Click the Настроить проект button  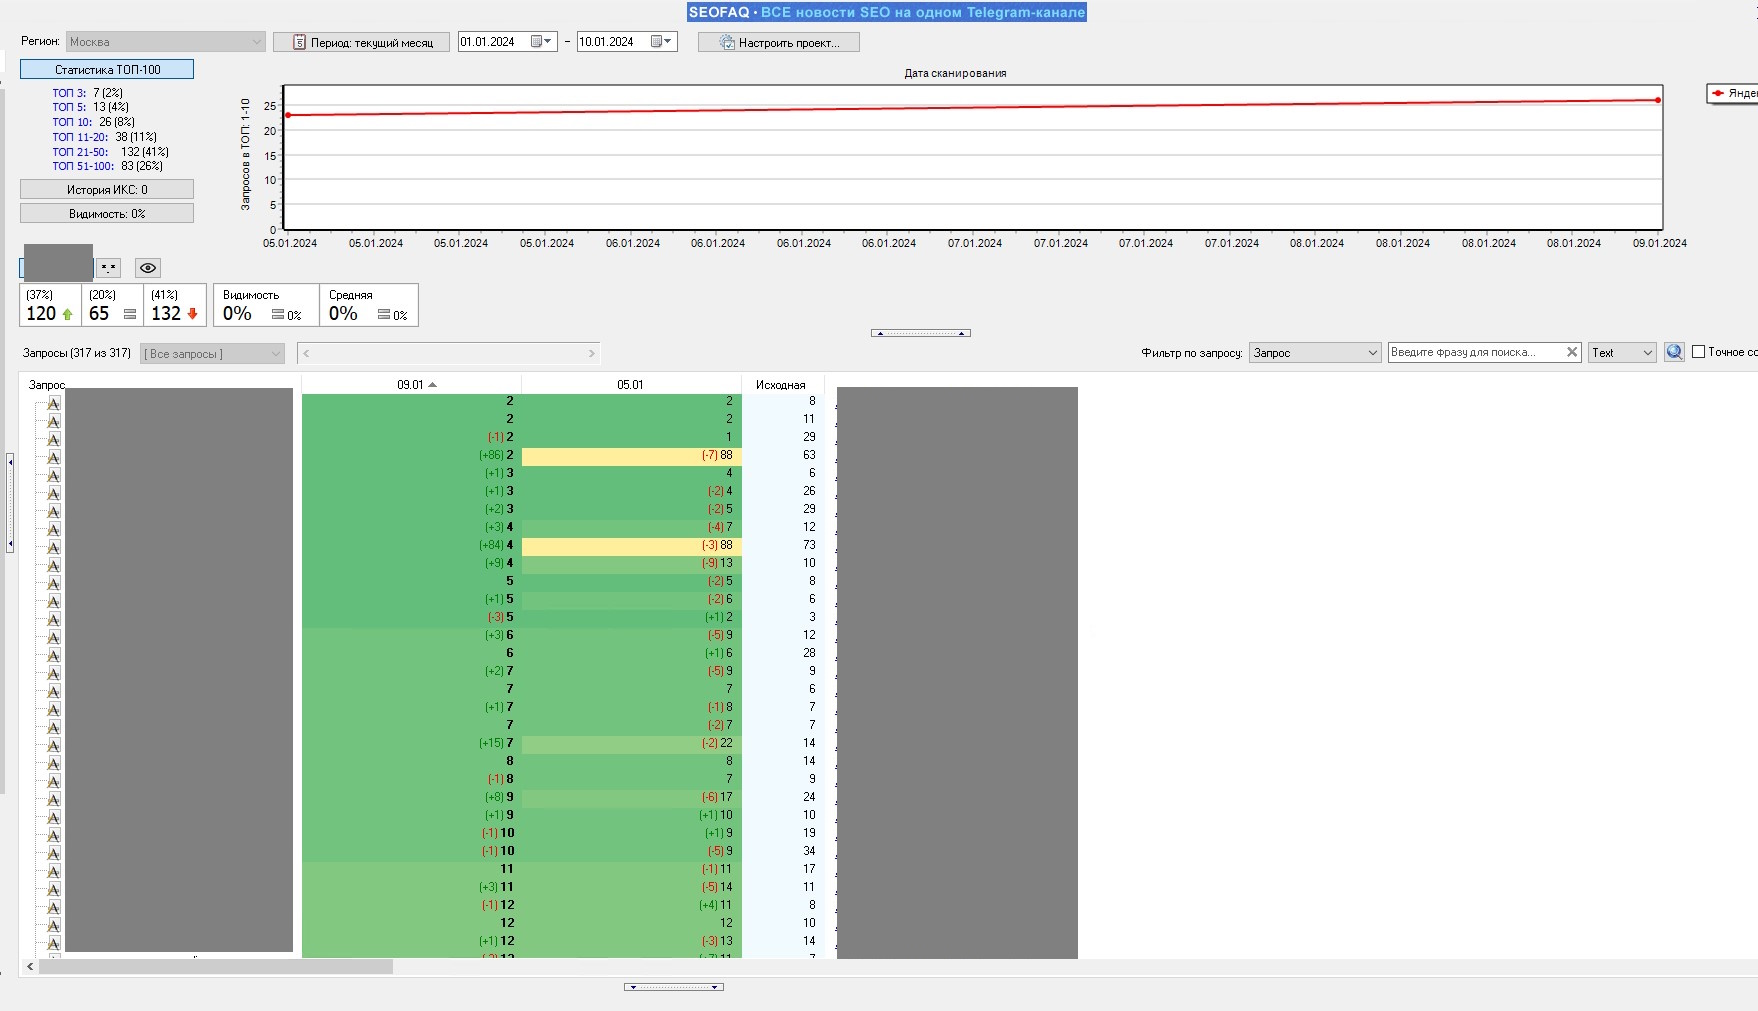pos(778,42)
